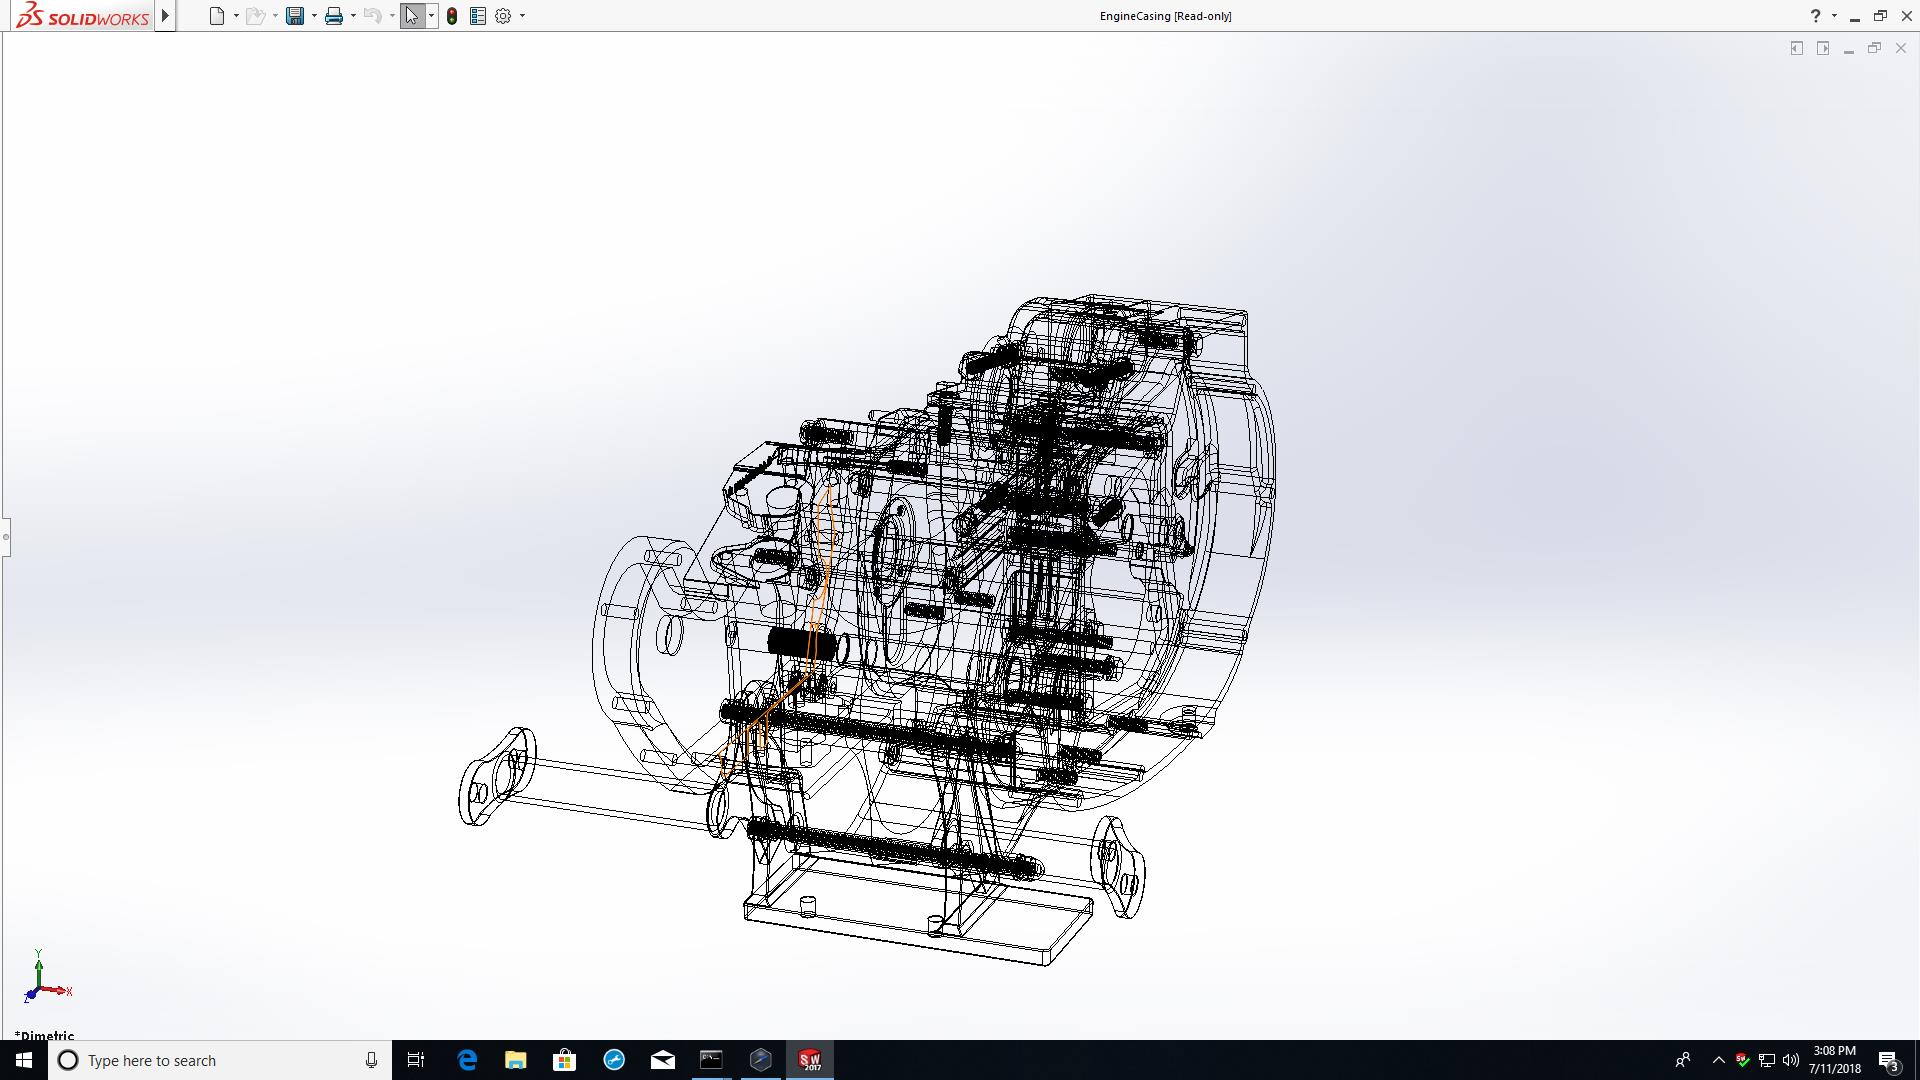Open the Options gear dropdown arrow
This screenshot has height=1080, width=1920.
coord(522,16)
